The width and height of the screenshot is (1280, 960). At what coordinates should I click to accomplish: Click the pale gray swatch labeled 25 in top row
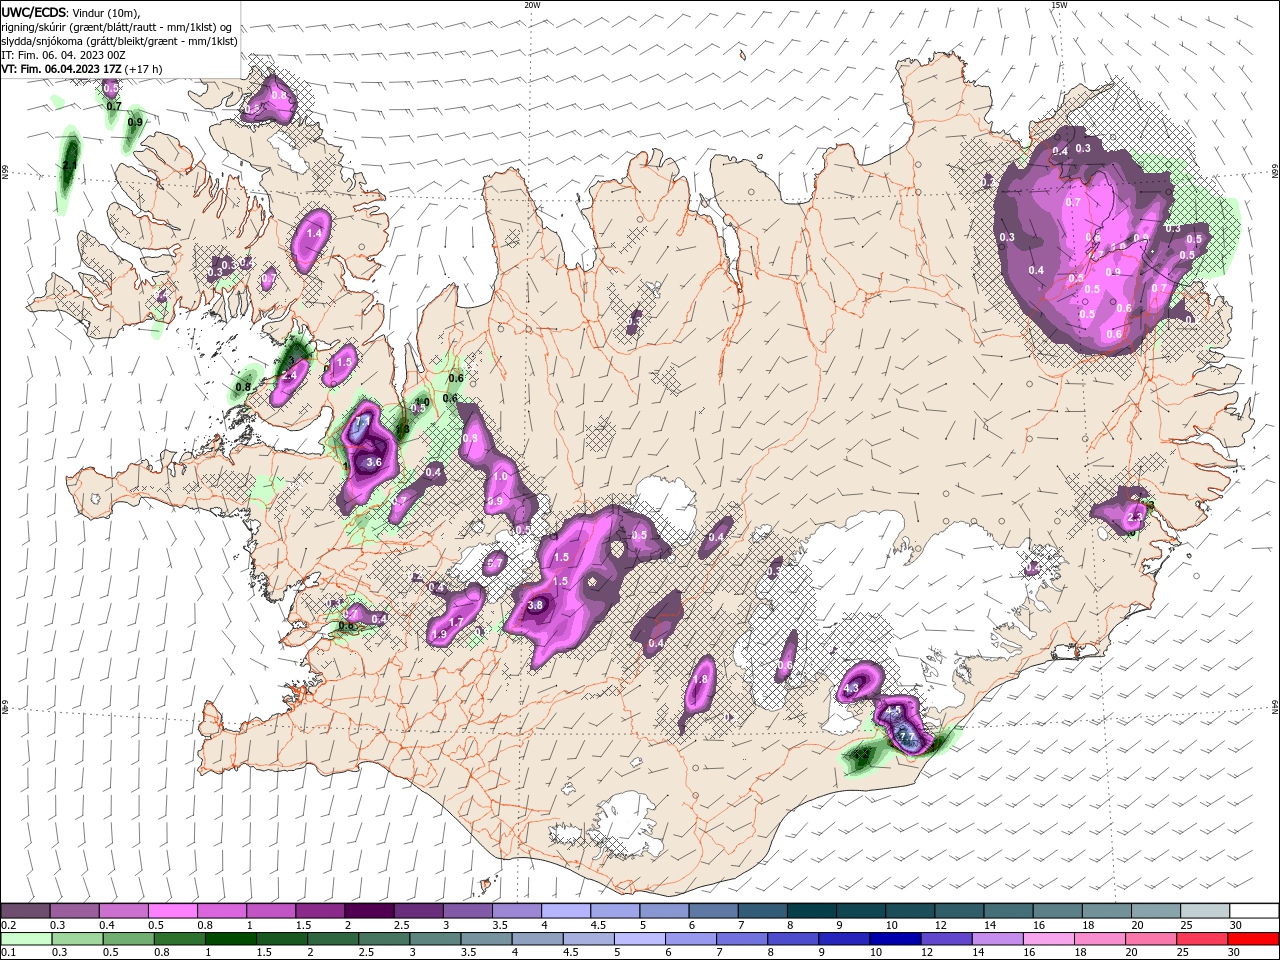[x=1204, y=911]
